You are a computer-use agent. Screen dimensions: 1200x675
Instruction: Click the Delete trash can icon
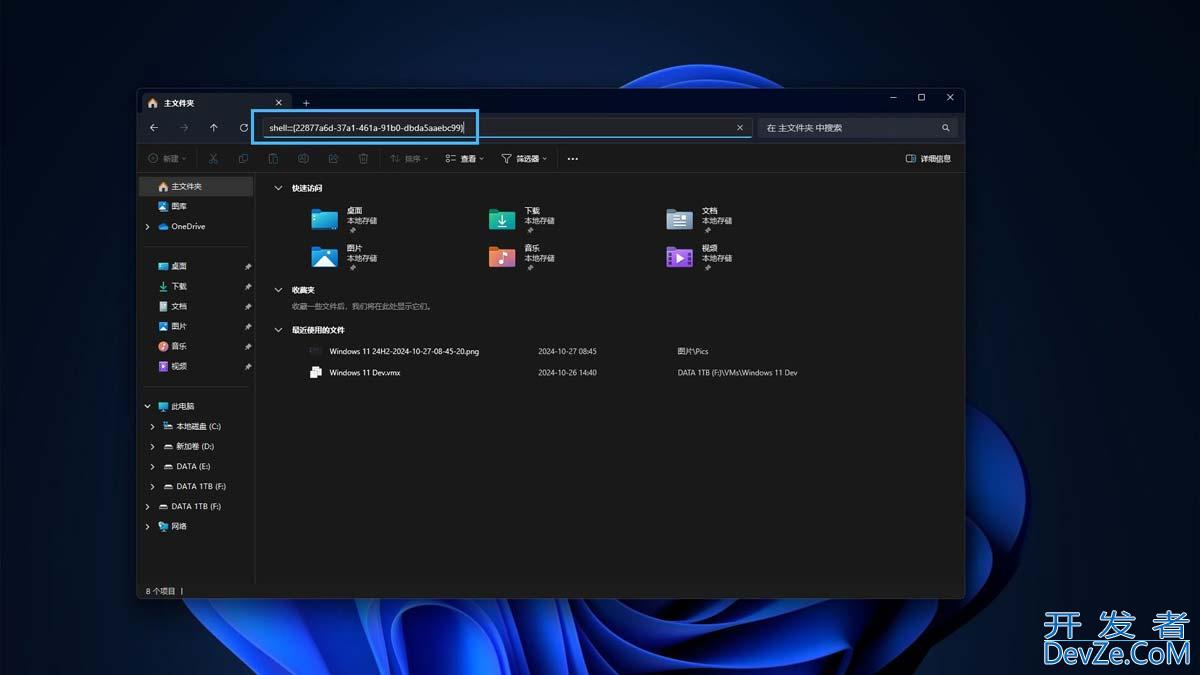click(x=363, y=158)
